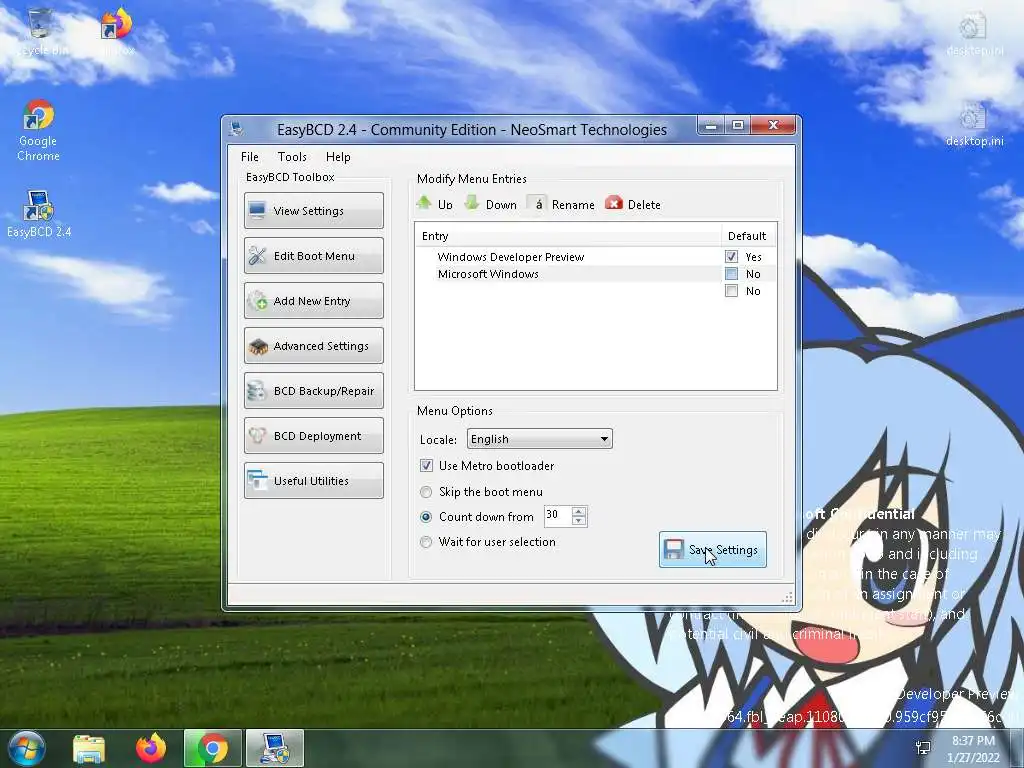
Task: Select the upper desktop.ini file icon
Action: [x=974, y=33]
